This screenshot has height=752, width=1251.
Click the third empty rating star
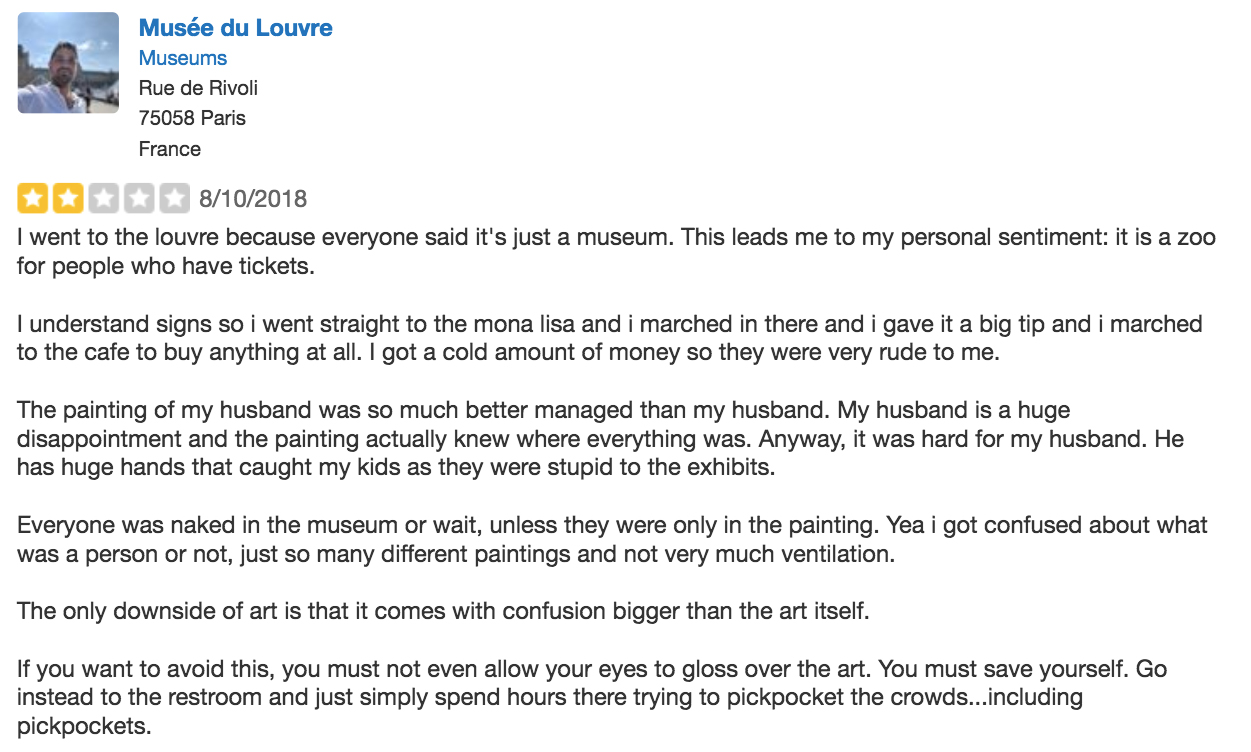tap(104, 198)
